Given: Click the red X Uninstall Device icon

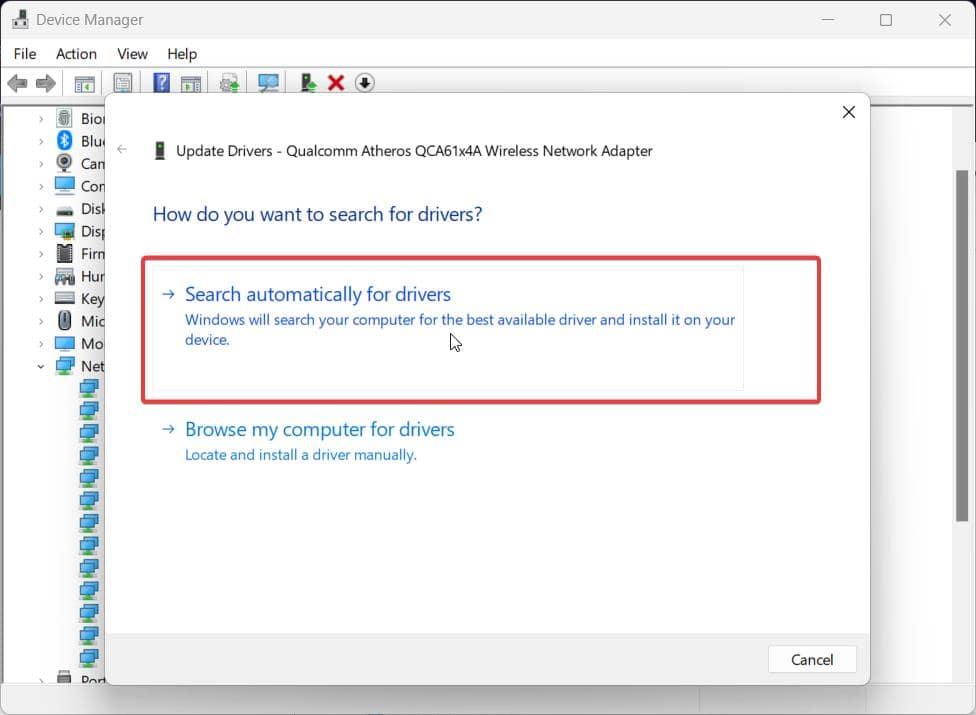Looking at the screenshot, I should 336,83.
